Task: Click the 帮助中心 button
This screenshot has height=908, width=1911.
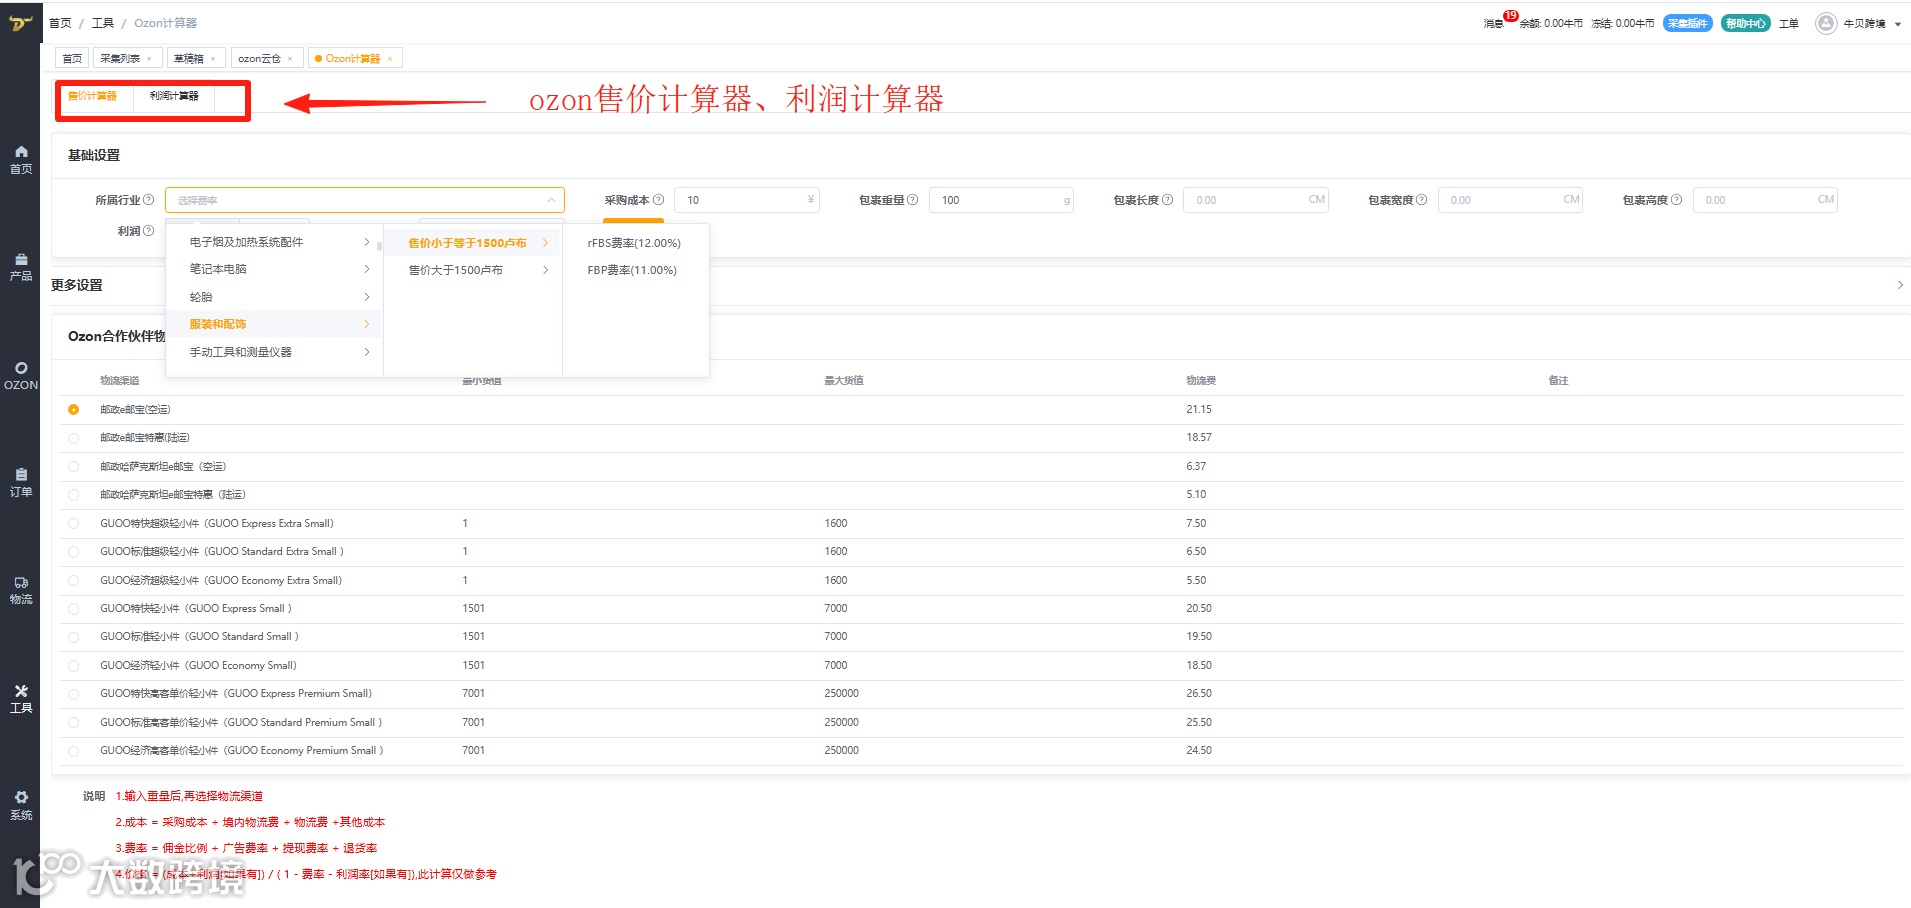Action: (x=1745, y=23)
